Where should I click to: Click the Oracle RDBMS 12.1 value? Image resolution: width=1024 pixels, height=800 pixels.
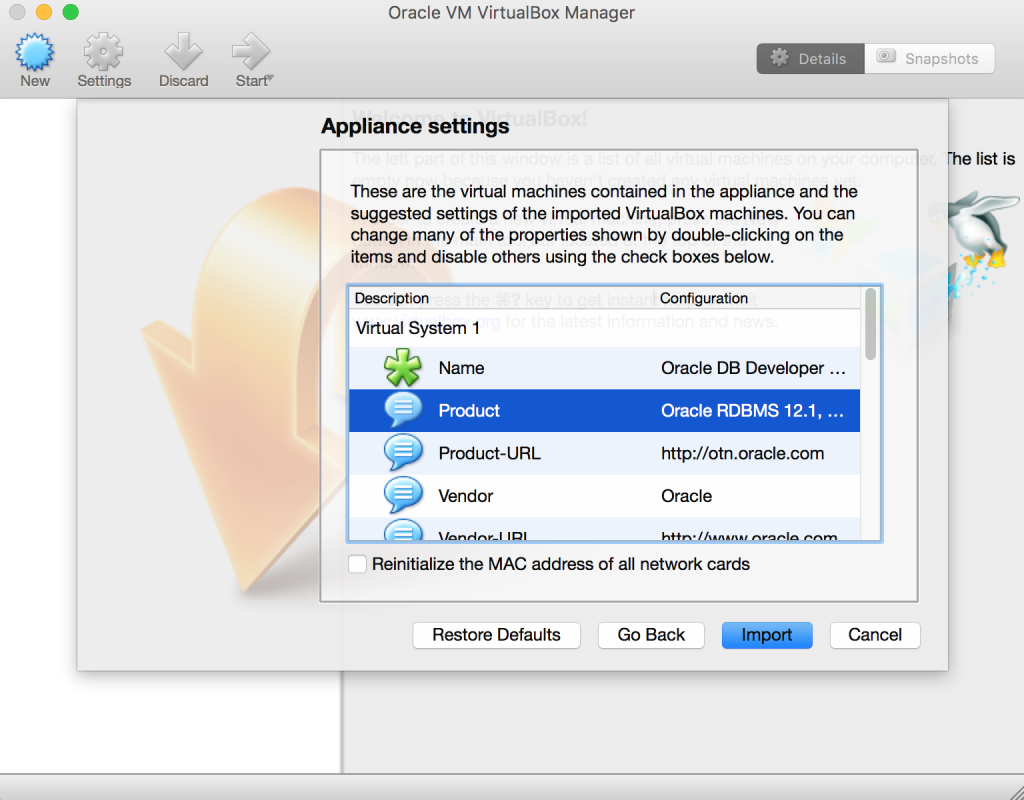click(x=752, y=411)
